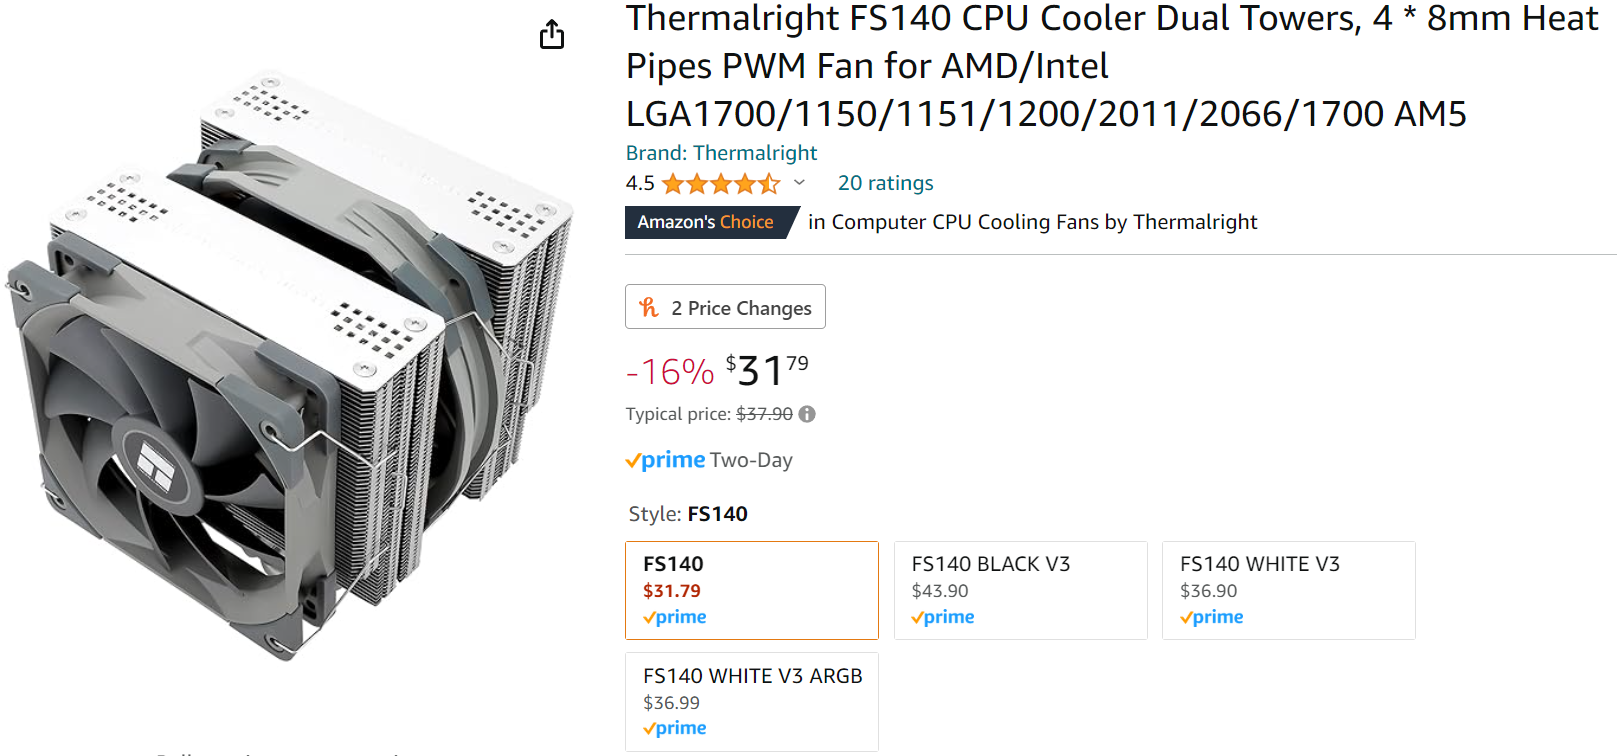Viewport: 1617px width, 756px height.
Task: Click the CPU cooler product image
Action: coord(290,370)
